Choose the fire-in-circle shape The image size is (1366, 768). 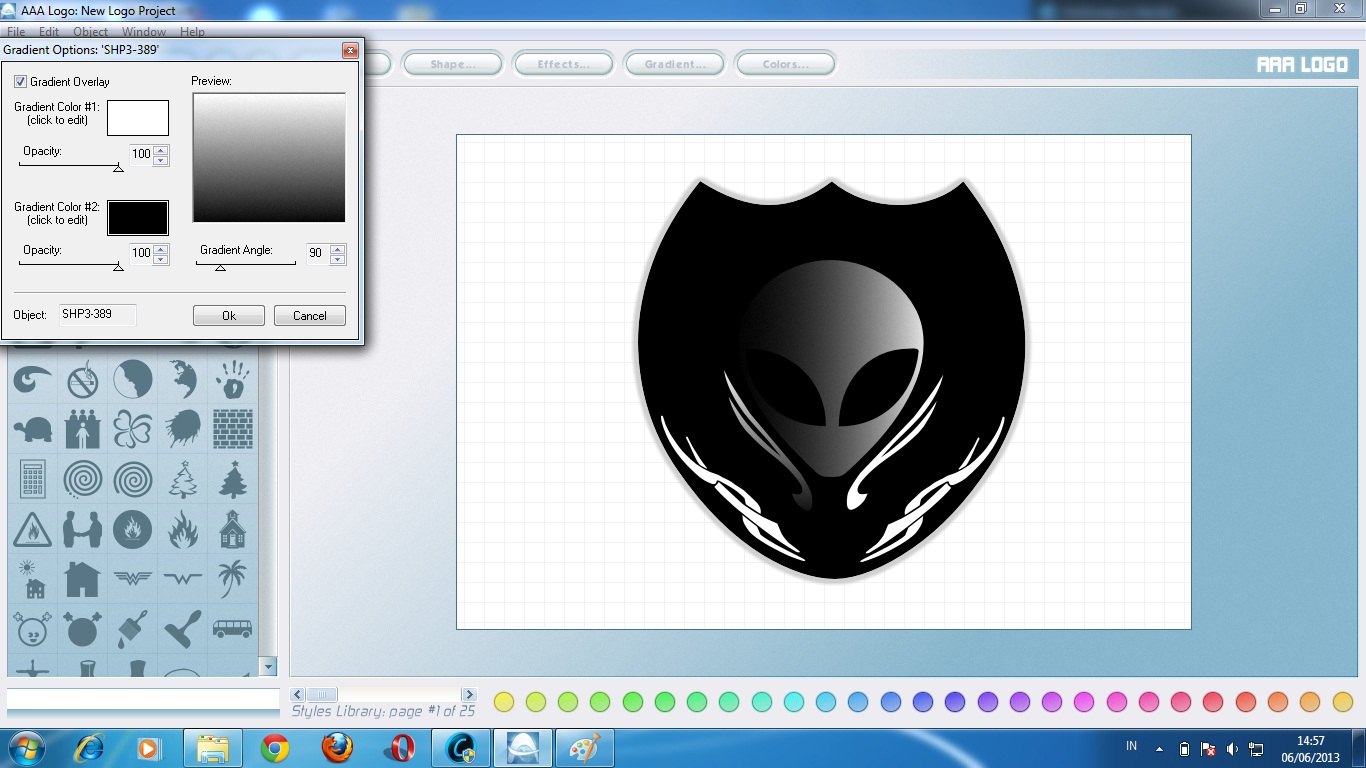tap(132, 530)
